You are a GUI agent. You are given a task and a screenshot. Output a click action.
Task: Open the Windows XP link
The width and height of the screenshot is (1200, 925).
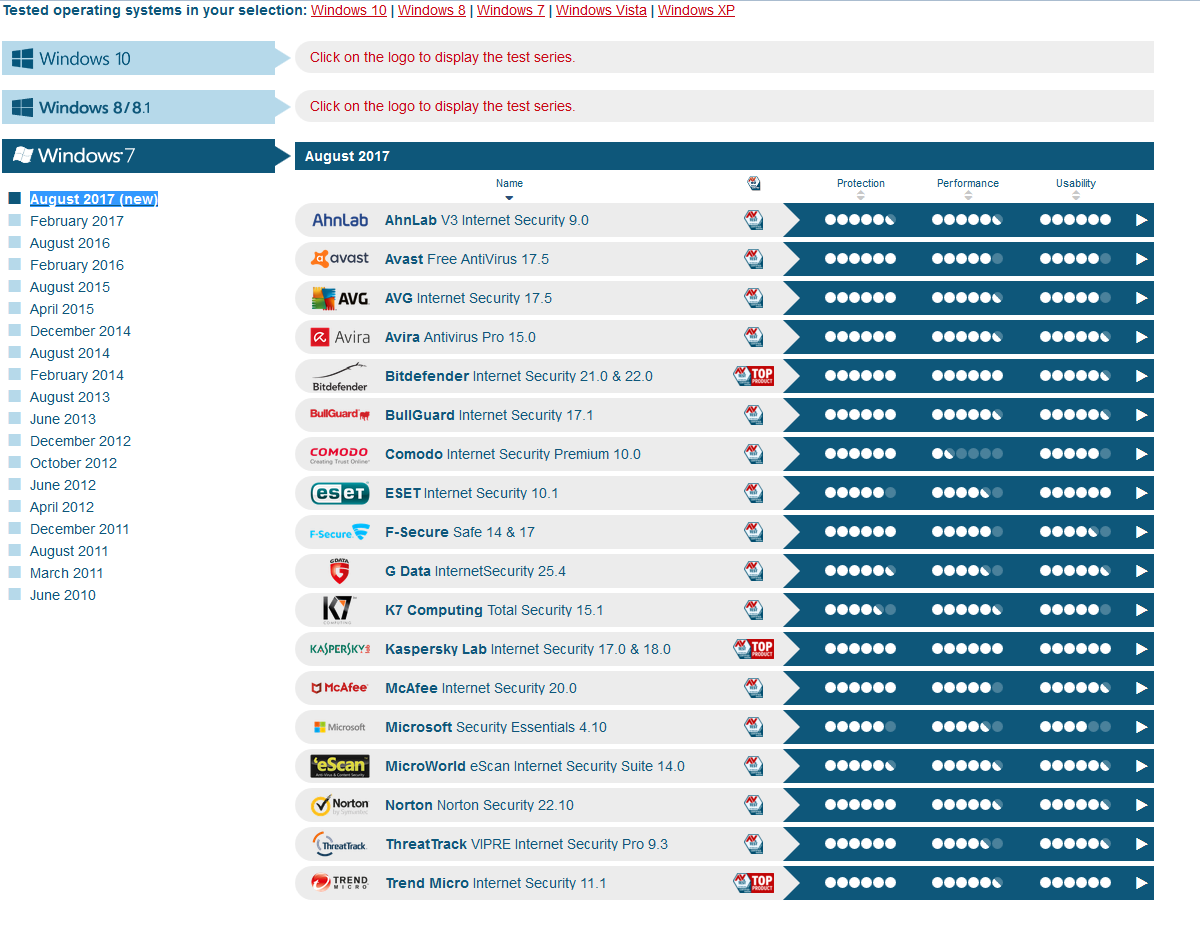coord(696,10)
